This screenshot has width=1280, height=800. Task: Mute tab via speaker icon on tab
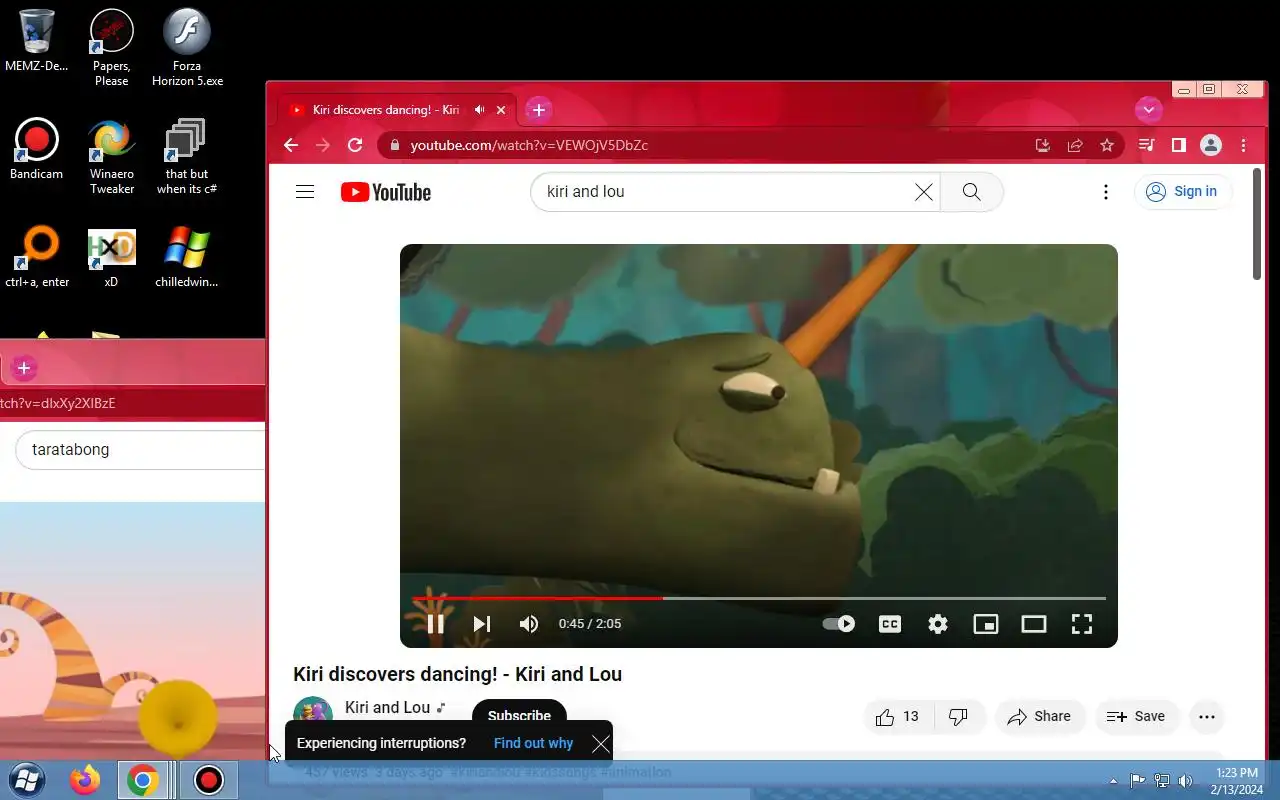480,110
